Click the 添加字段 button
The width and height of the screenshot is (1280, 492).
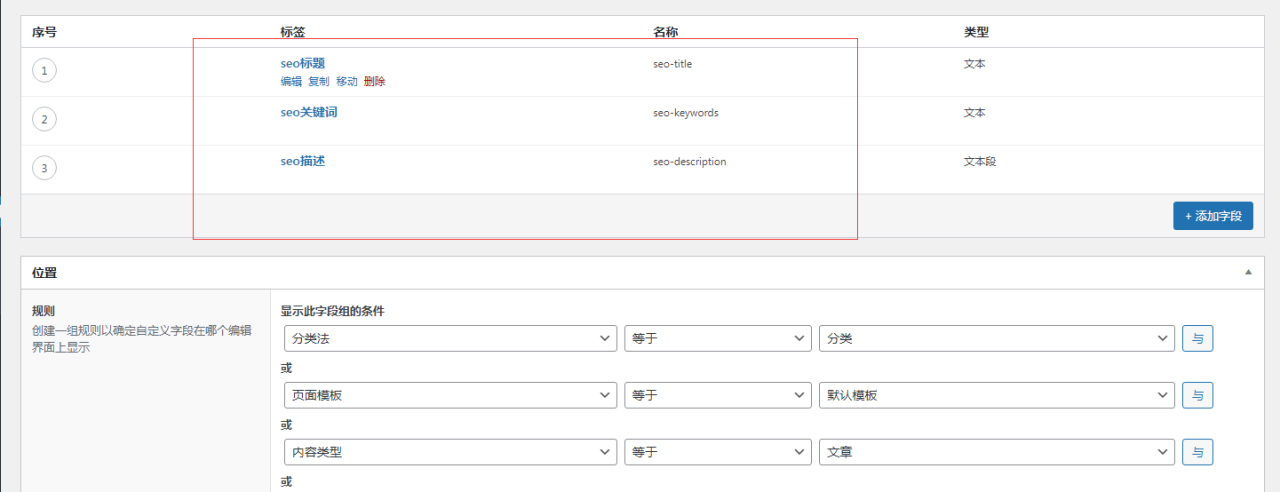tap(1212, 216)
